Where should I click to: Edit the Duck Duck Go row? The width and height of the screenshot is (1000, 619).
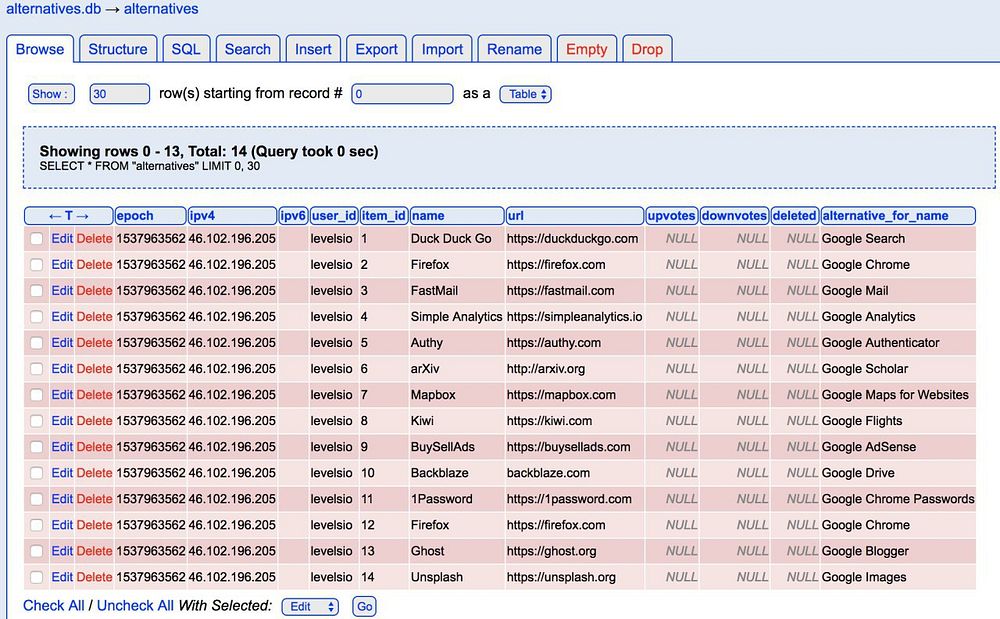[x=62, y=238]
